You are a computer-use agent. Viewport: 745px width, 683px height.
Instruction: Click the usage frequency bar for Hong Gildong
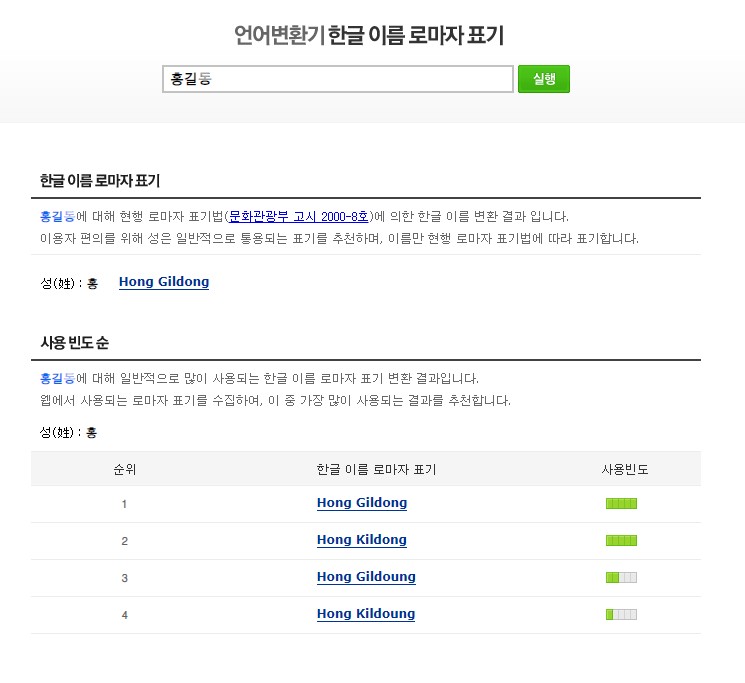point(621,503)
